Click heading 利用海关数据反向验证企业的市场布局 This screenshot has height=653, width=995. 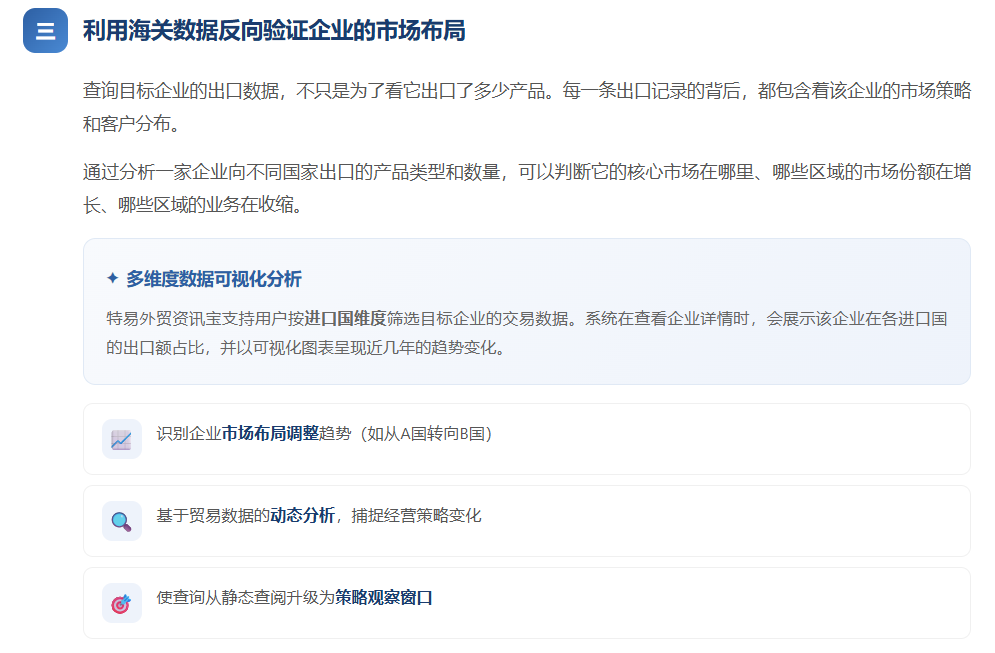[274, 30]
